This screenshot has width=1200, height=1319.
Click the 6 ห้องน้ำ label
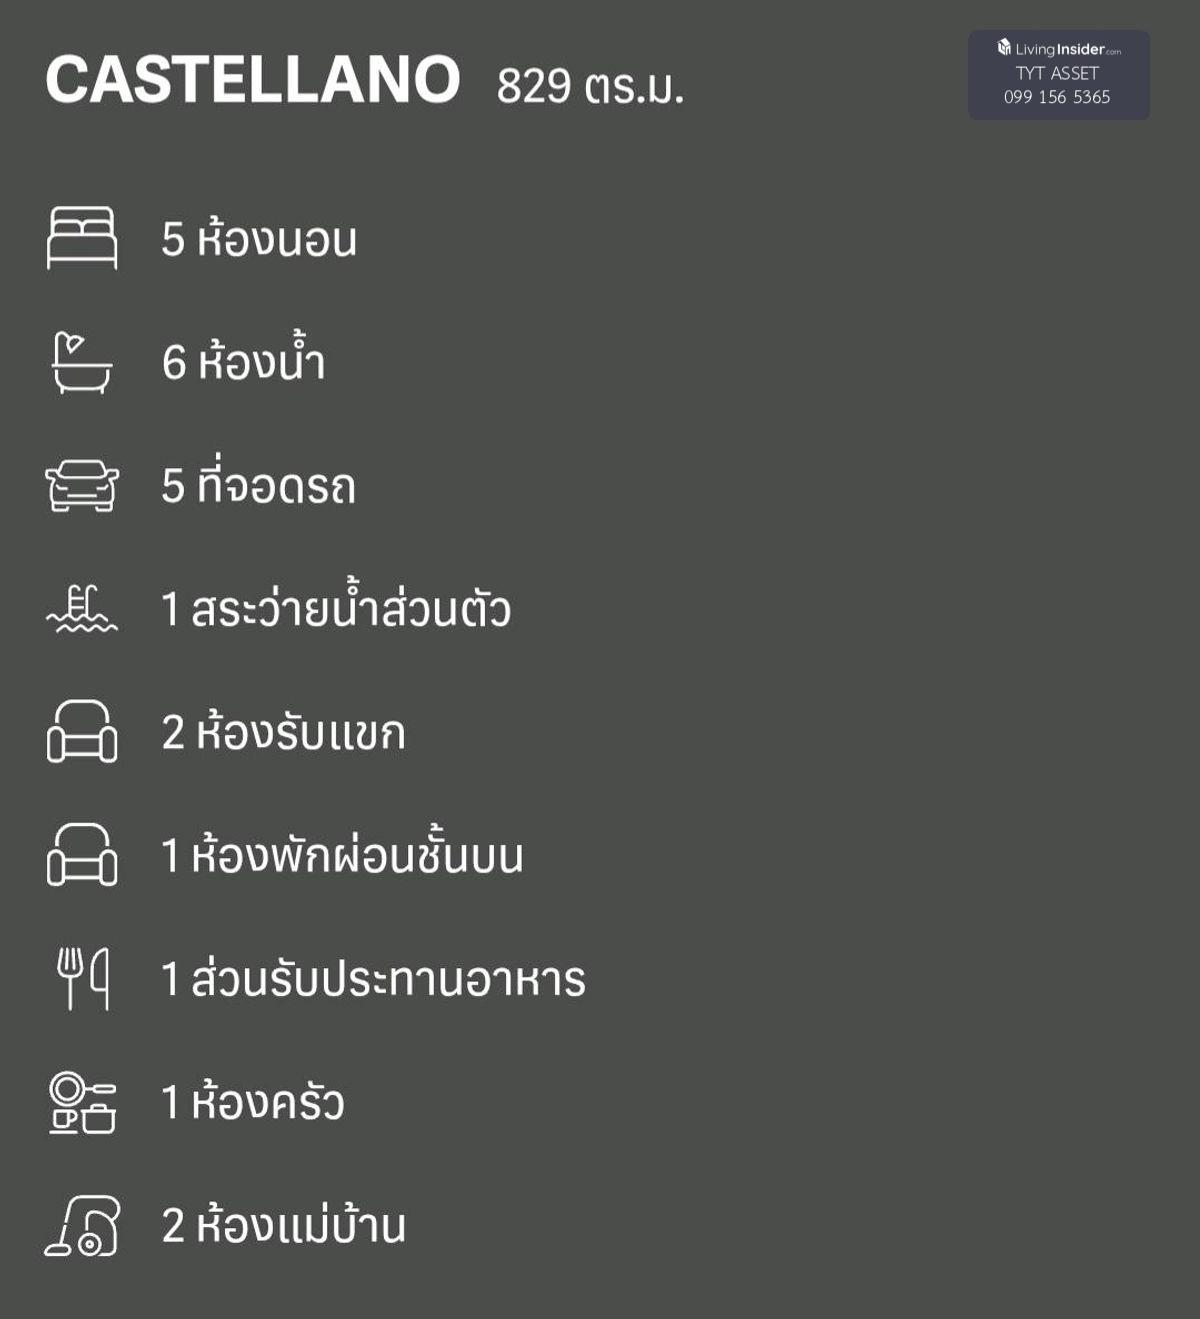(244, 361)
